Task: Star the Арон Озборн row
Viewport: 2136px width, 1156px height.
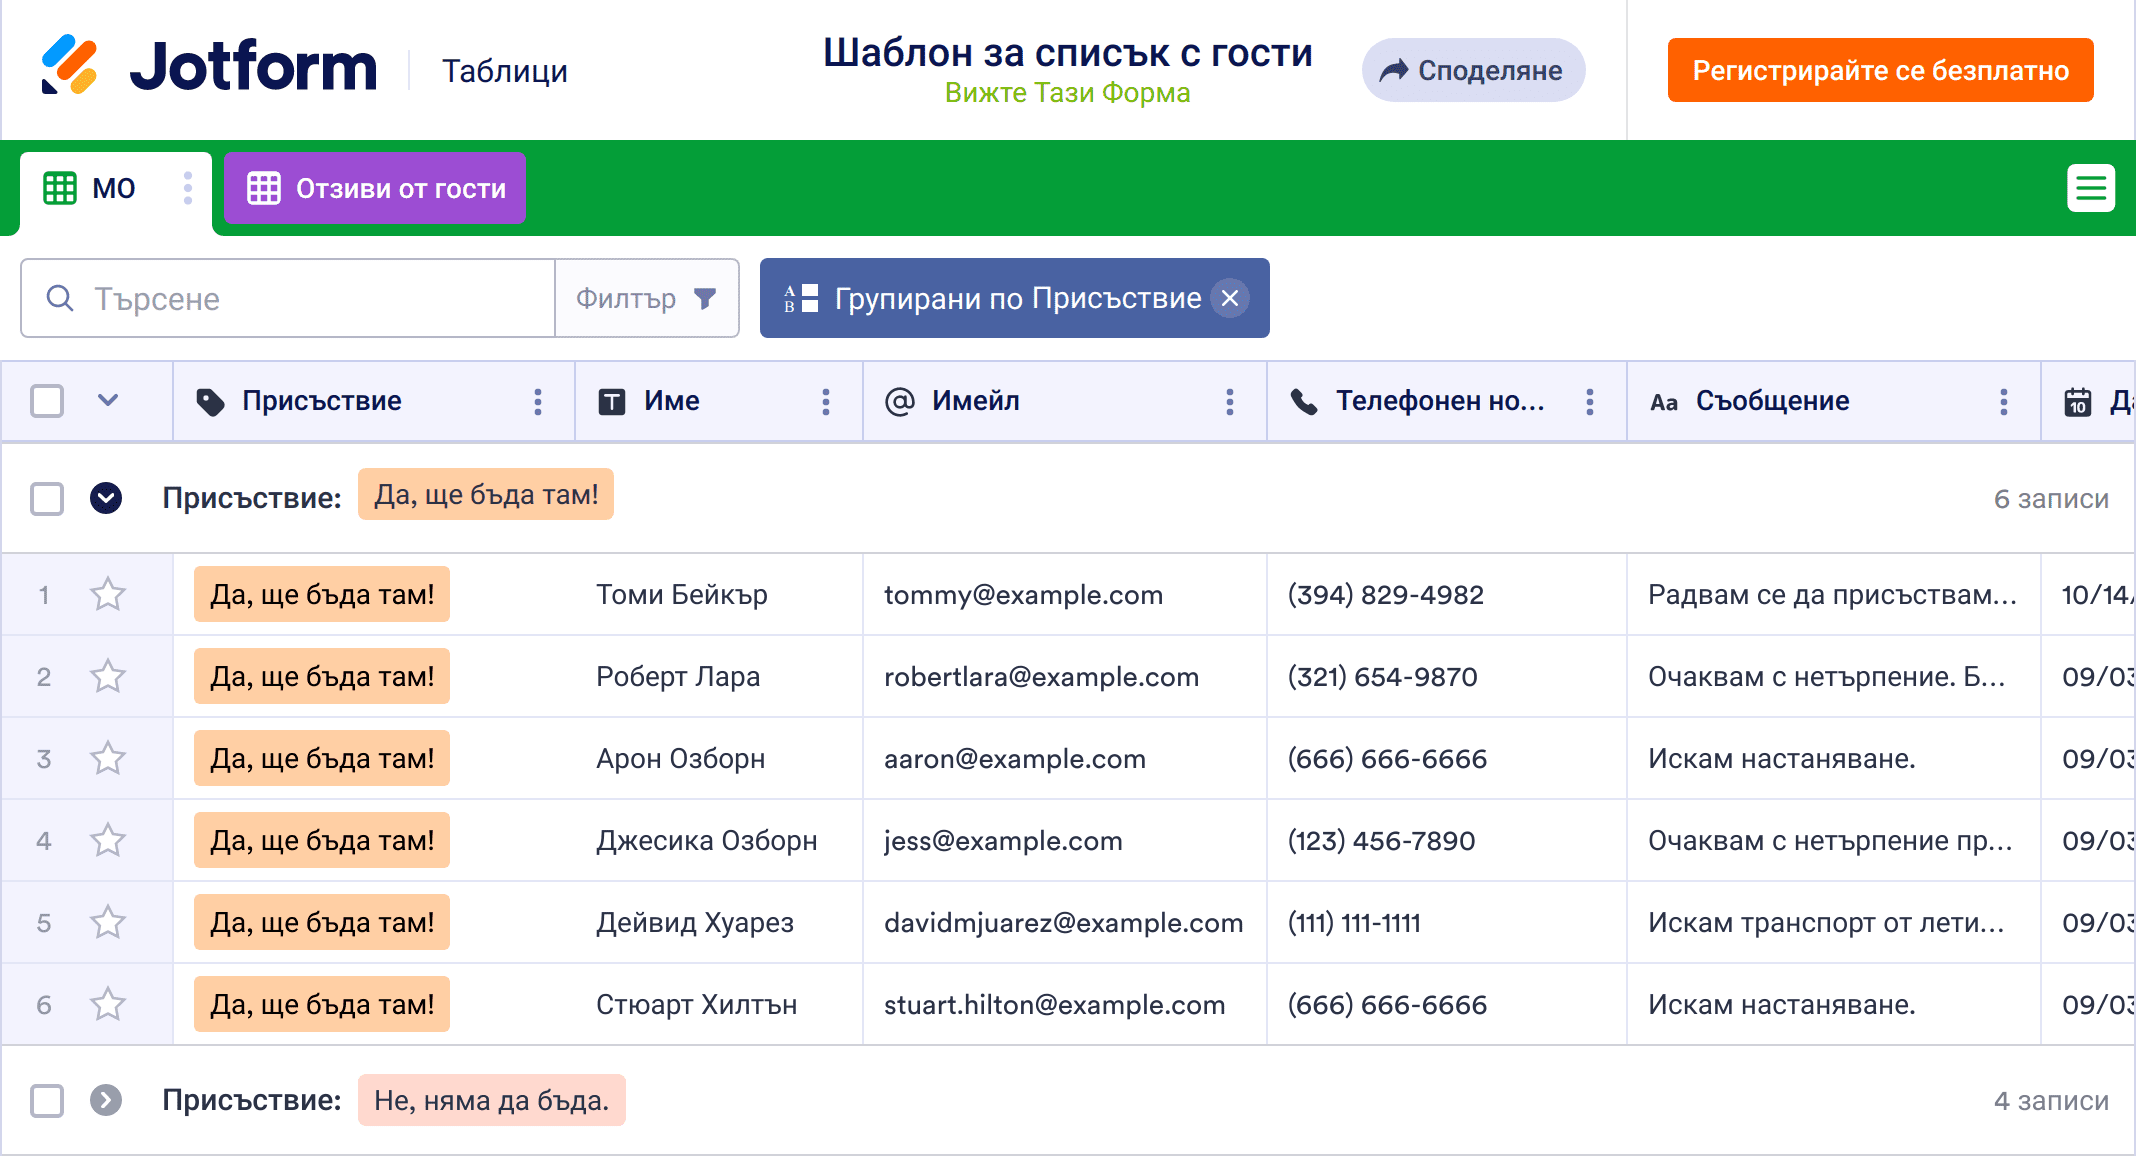Action: coord(108,759)
